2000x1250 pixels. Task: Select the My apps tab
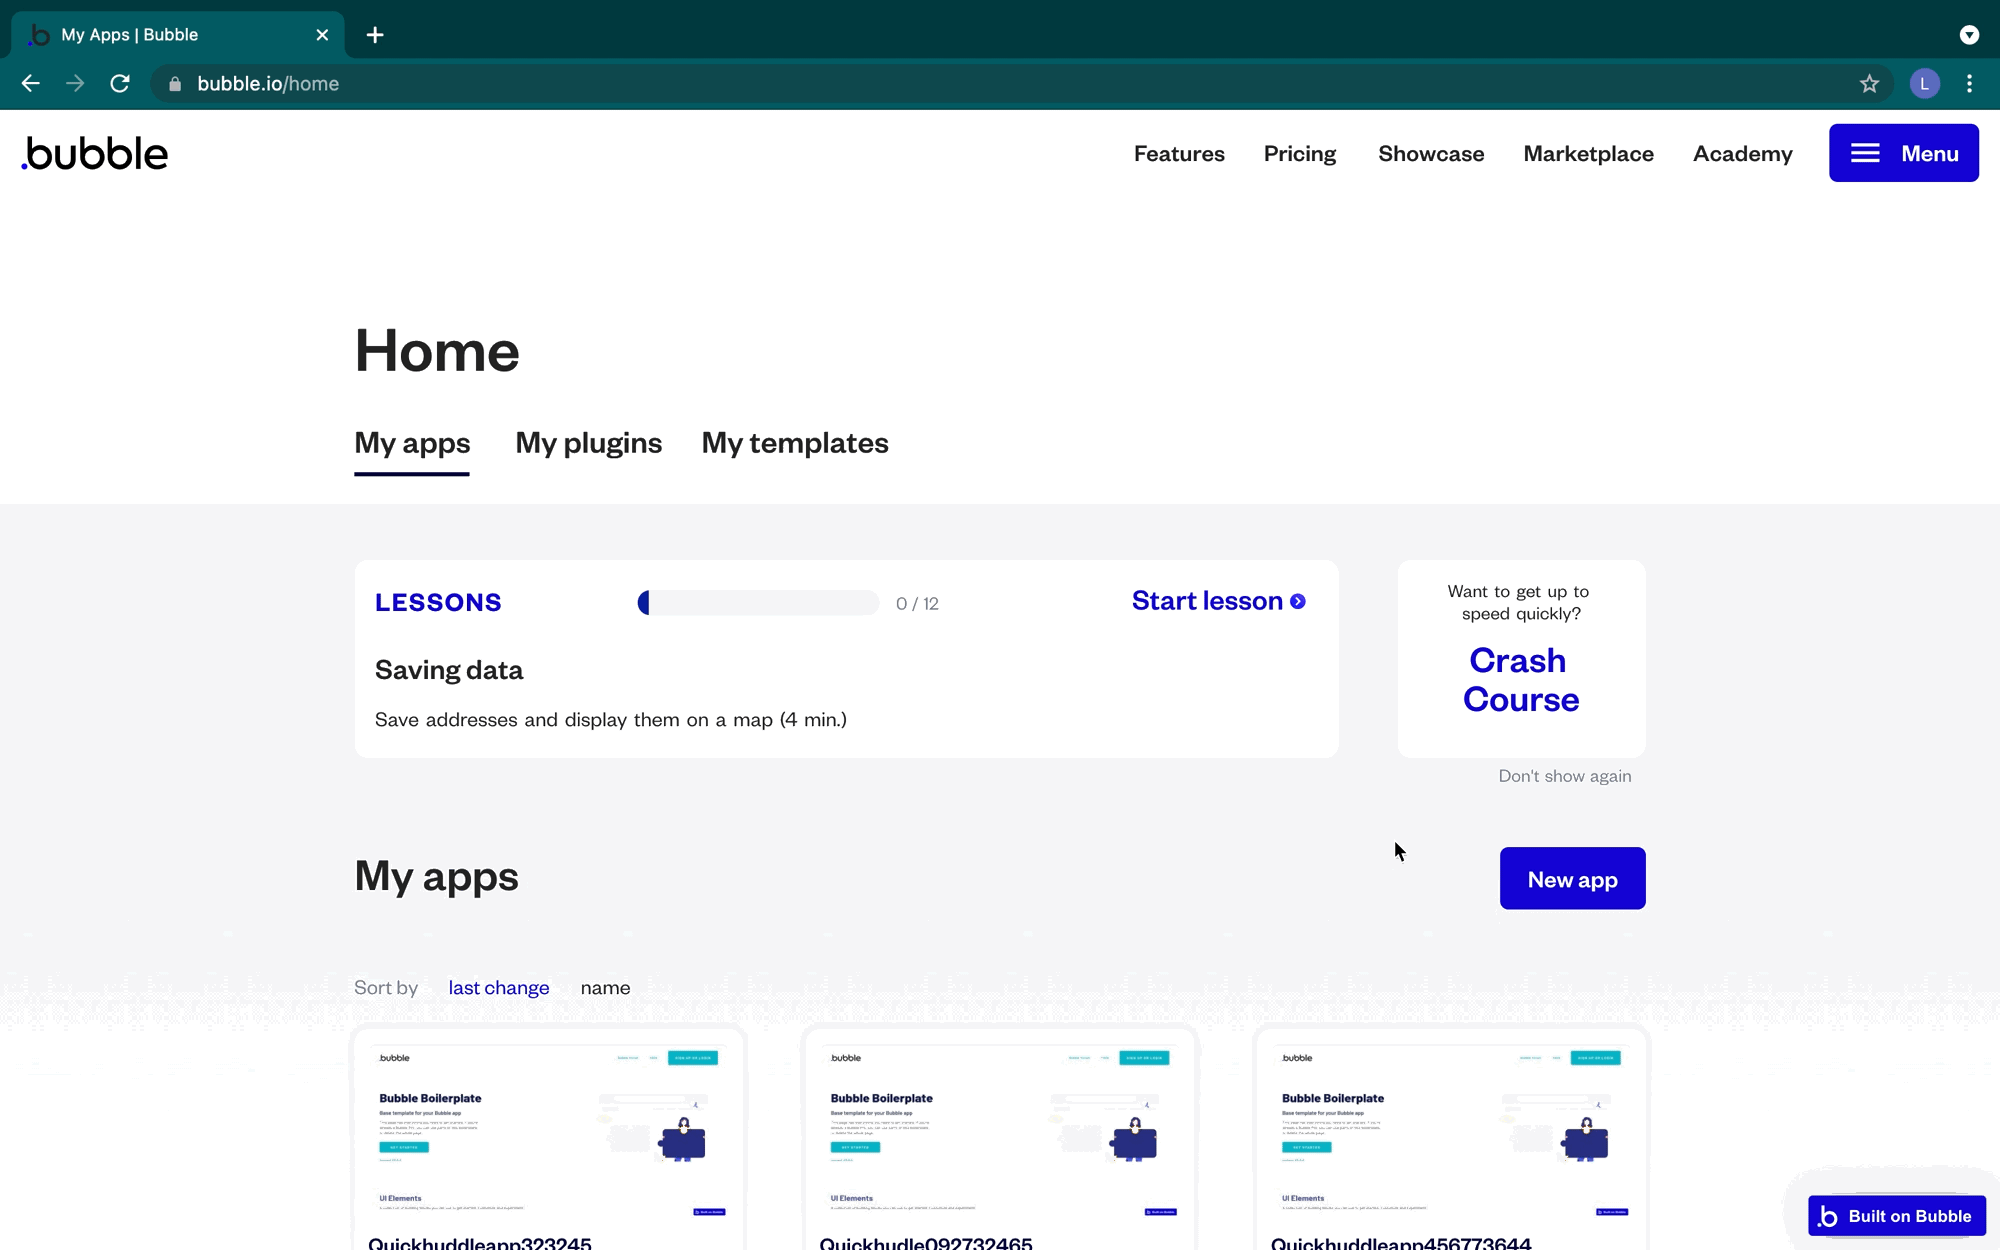point(412,443)
